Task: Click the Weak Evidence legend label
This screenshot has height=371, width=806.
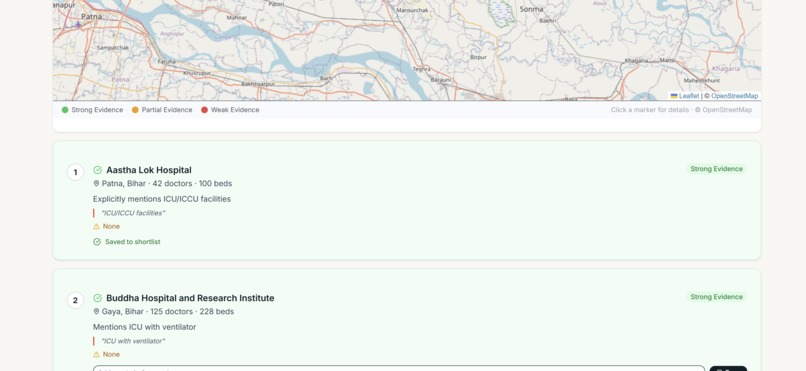Action: pos(235,110)
